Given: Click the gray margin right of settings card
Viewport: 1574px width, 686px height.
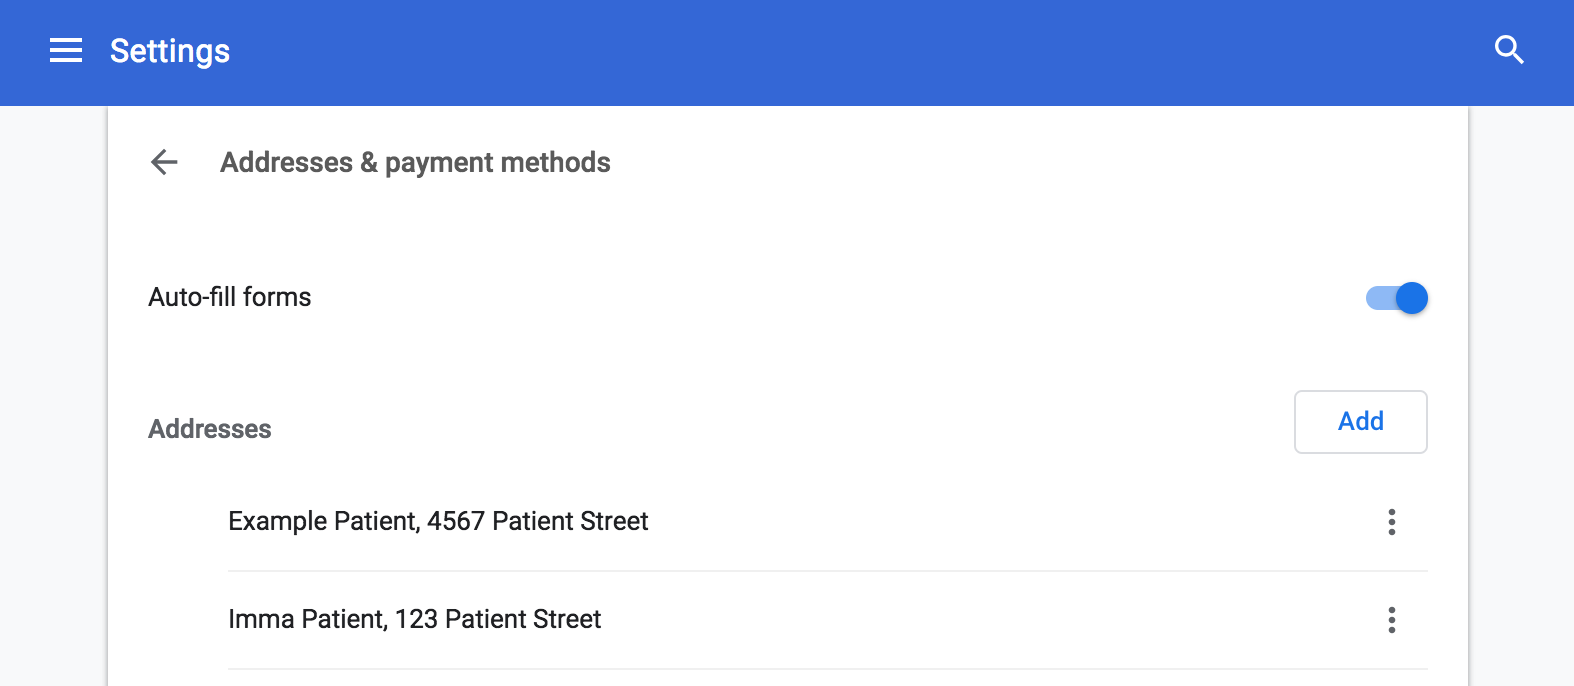Looking at the screenshot, I should point(1521,400).
